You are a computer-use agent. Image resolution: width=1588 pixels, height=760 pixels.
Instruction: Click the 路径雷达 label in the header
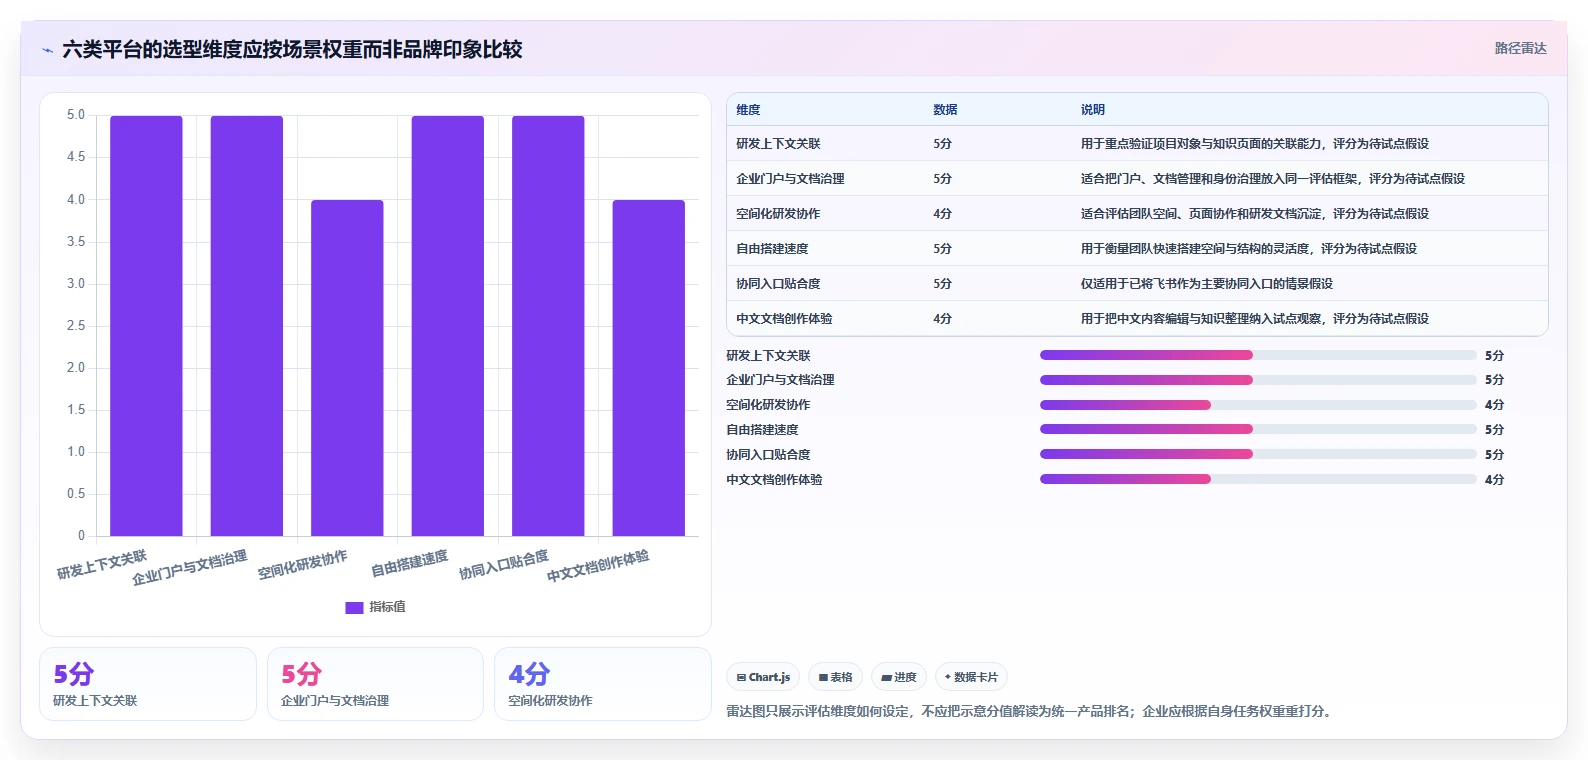1520,48
